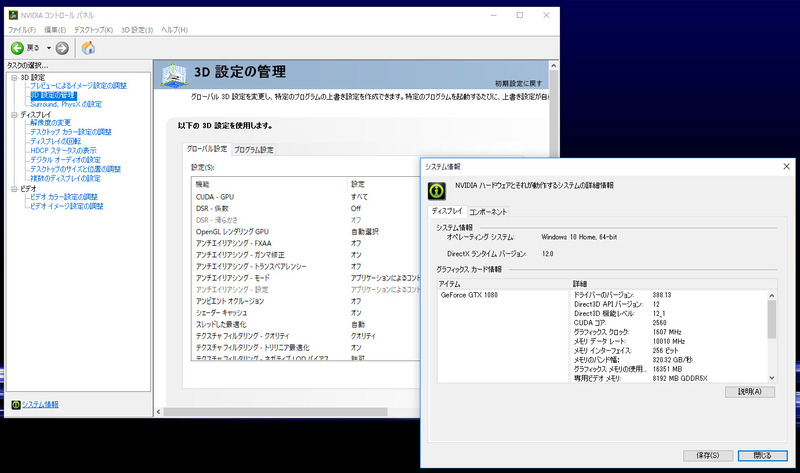Select アンチエイリアシング - ガンマ修正 row
The image size is (800, 473).
tap(306, 255)
